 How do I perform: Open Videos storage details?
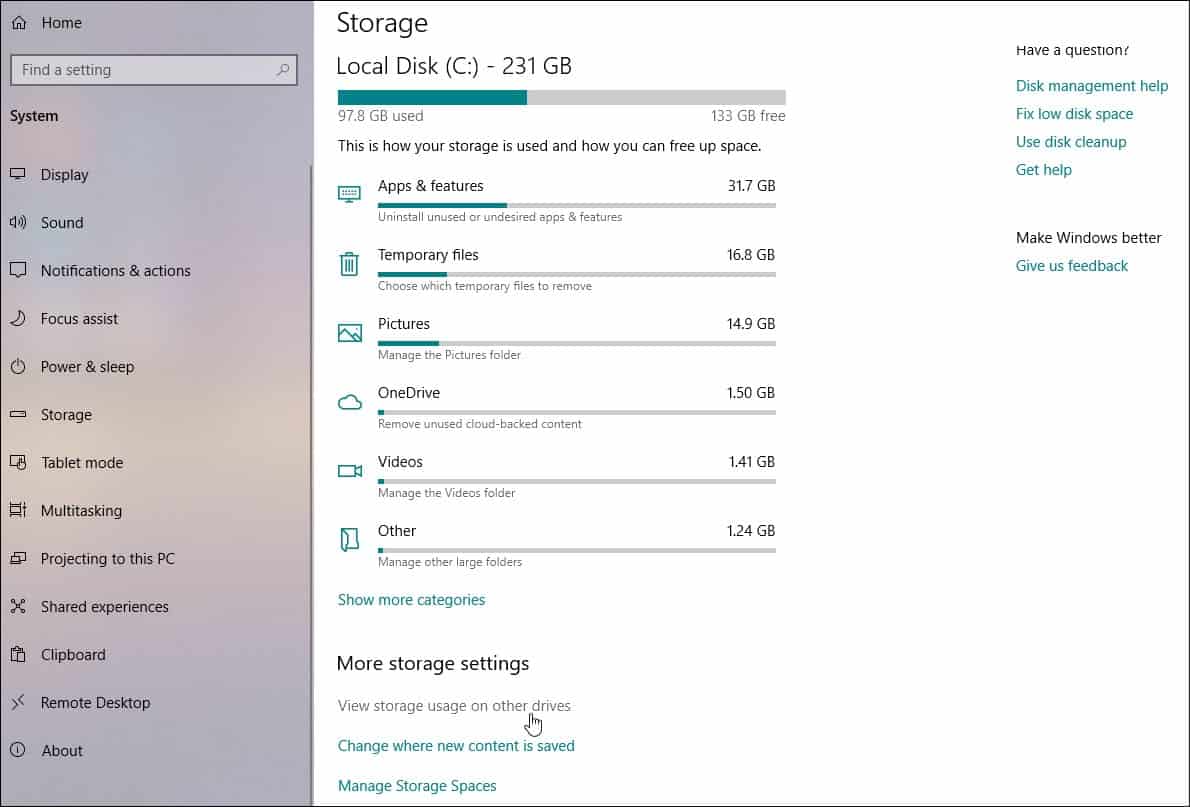point(556,477)
